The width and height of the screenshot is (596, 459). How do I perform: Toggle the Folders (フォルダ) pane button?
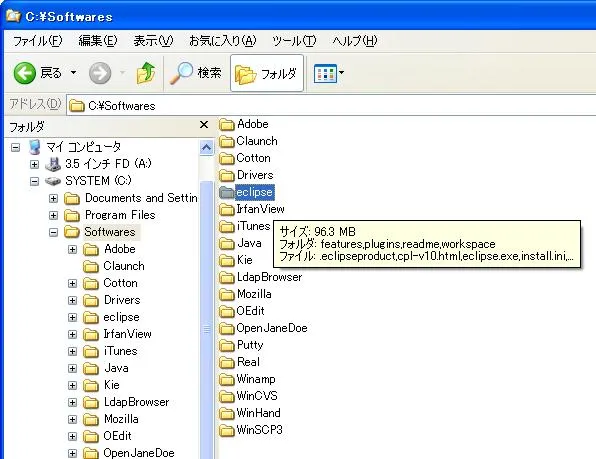(267, 73)
